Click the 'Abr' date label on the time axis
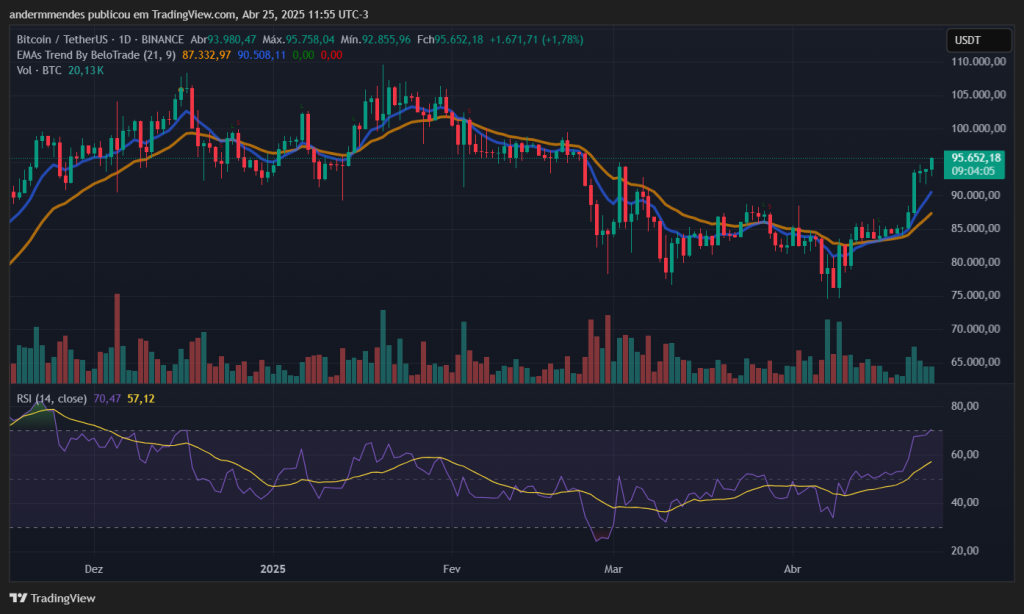Viewport: 1024px width, 614px height. point(792,569)
